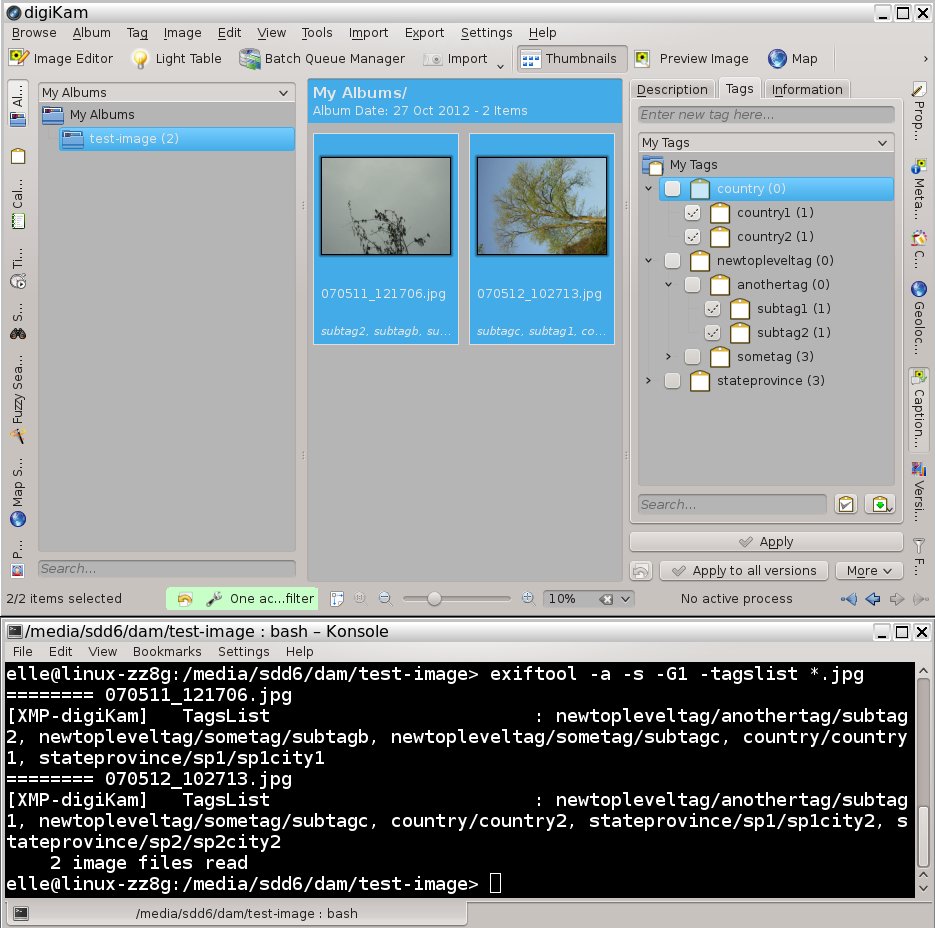Adjust the thumbnail zoom slider handle
The height and width of the screenshot is (928, 935).
[x=434, y=598]
